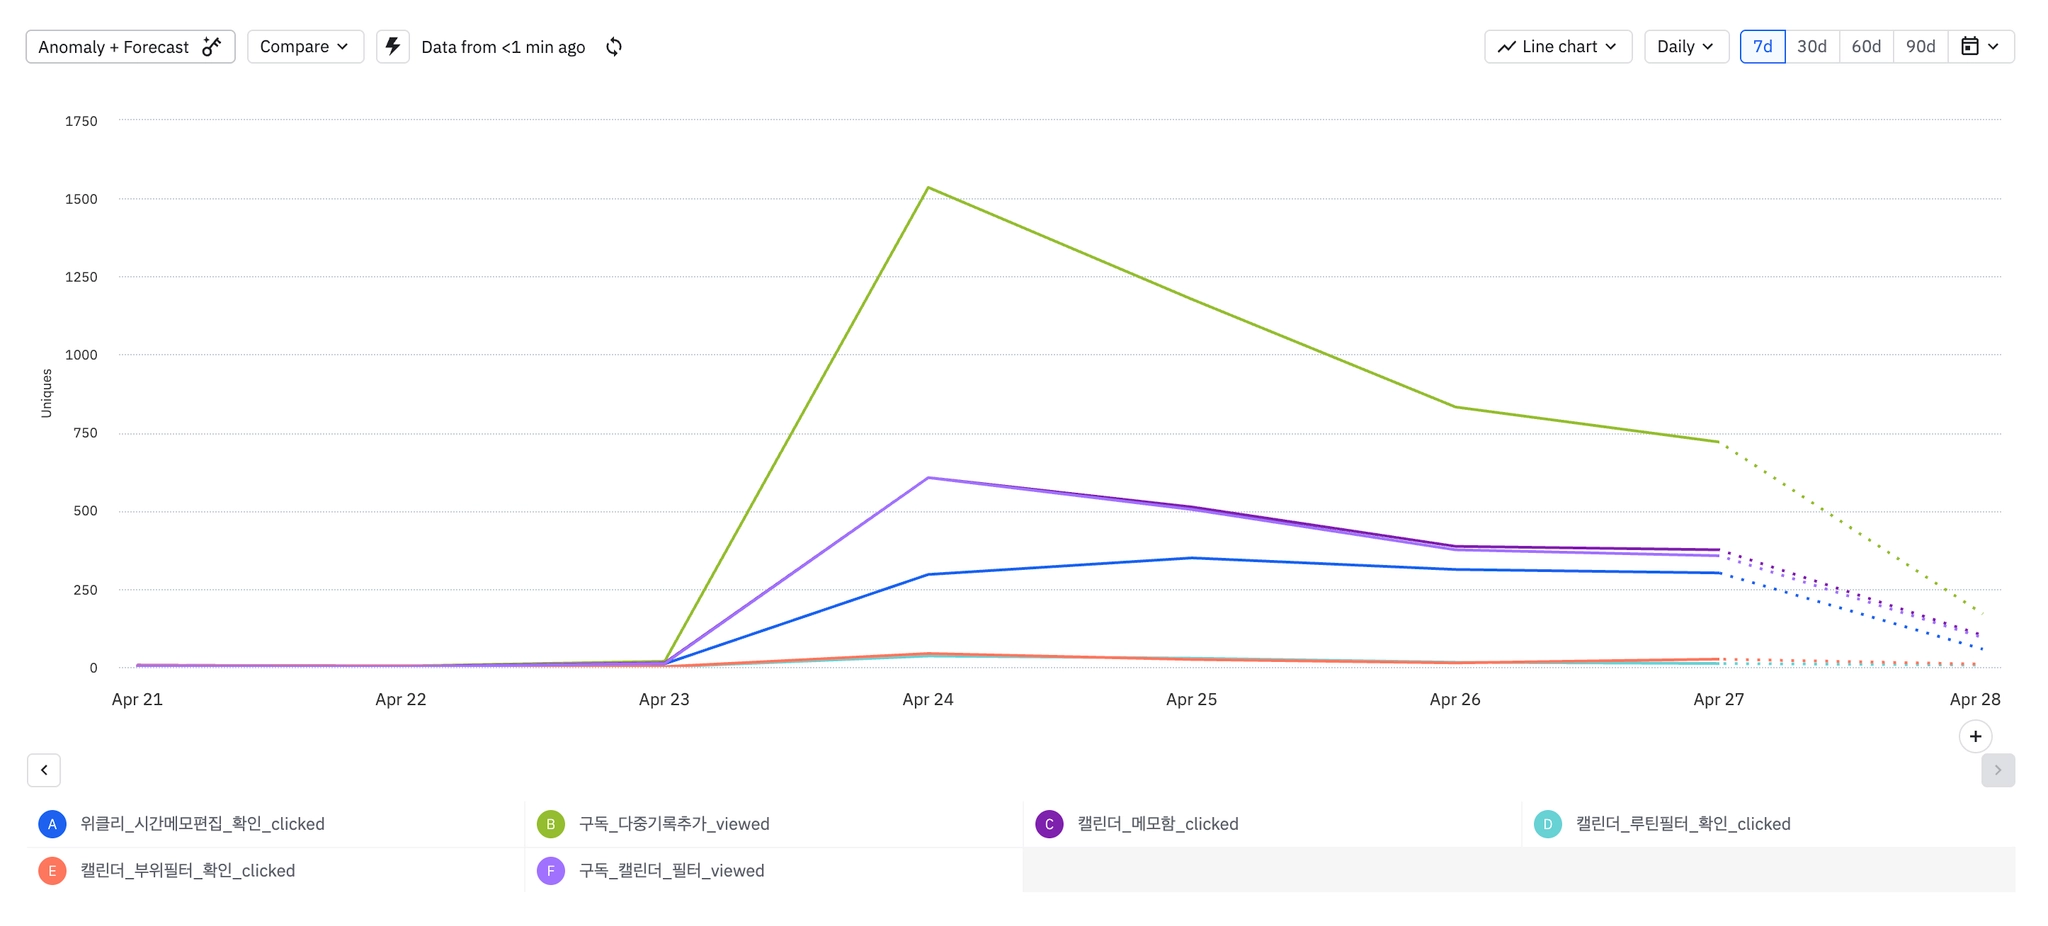Click the green B series badge

(551, 824)
